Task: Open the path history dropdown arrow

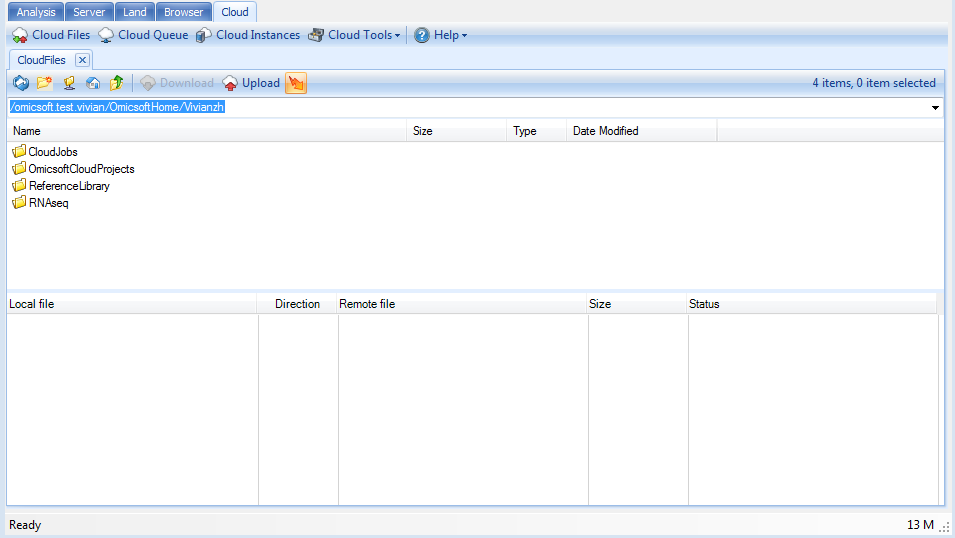Action: click(x=935, y=108)
